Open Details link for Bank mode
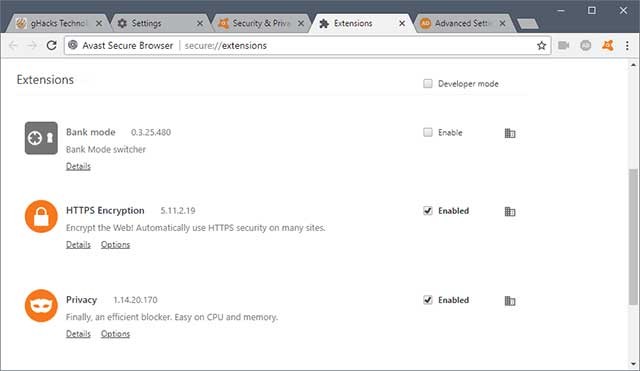This screenshot has width=640, height=371. (x=78, y=166)
